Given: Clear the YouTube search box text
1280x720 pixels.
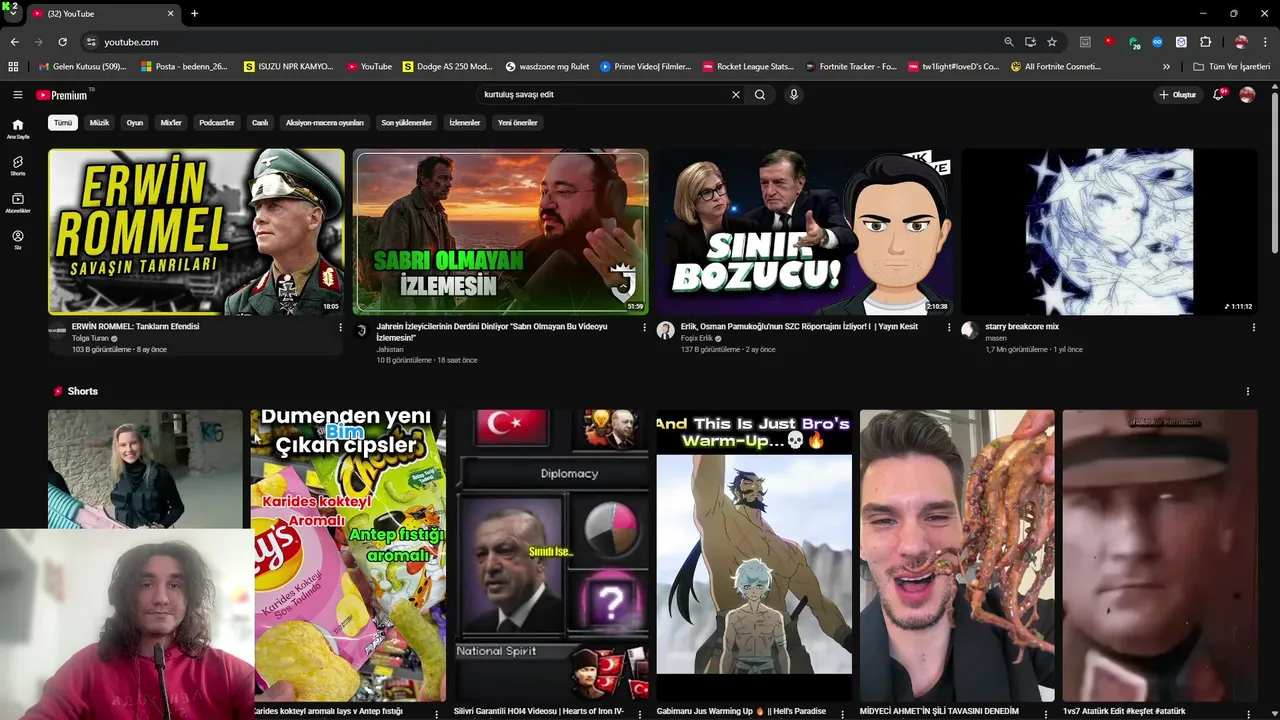Looking at the screenshot, I should pos(736,95).
